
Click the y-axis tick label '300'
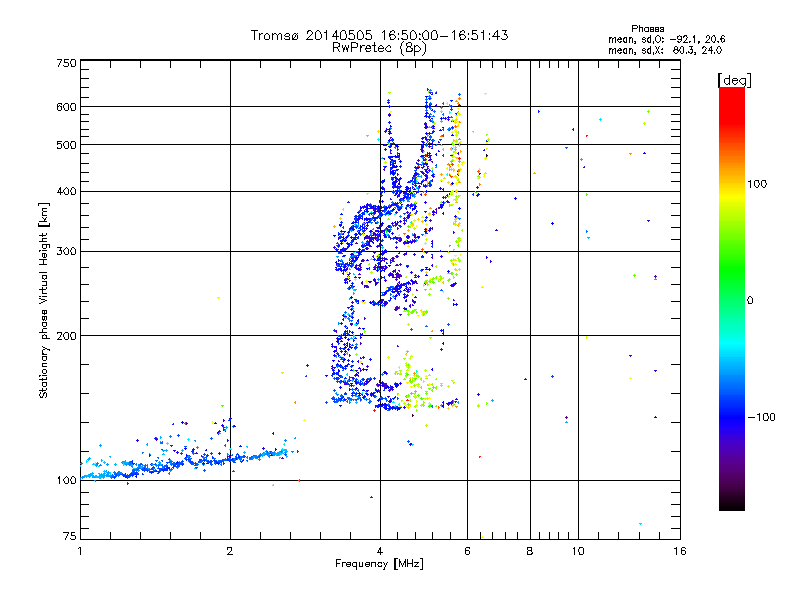tap(66, 251)
